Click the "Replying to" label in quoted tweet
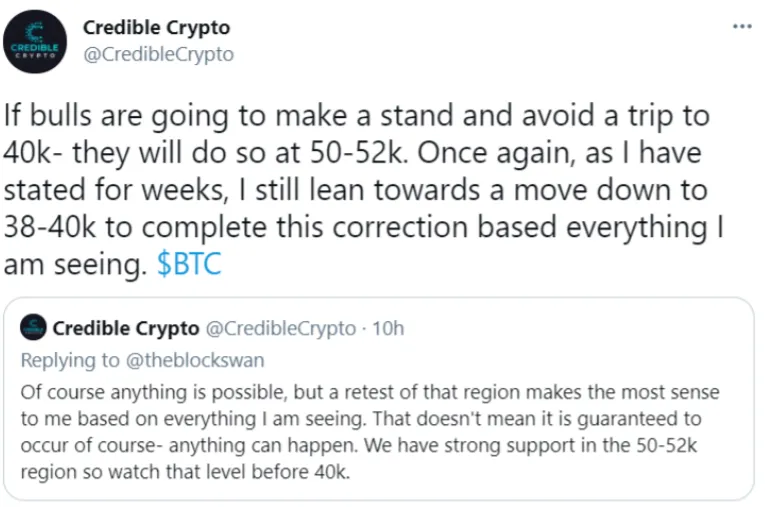Viewport: 765px width, 507px height. click(x=70, y=361)
